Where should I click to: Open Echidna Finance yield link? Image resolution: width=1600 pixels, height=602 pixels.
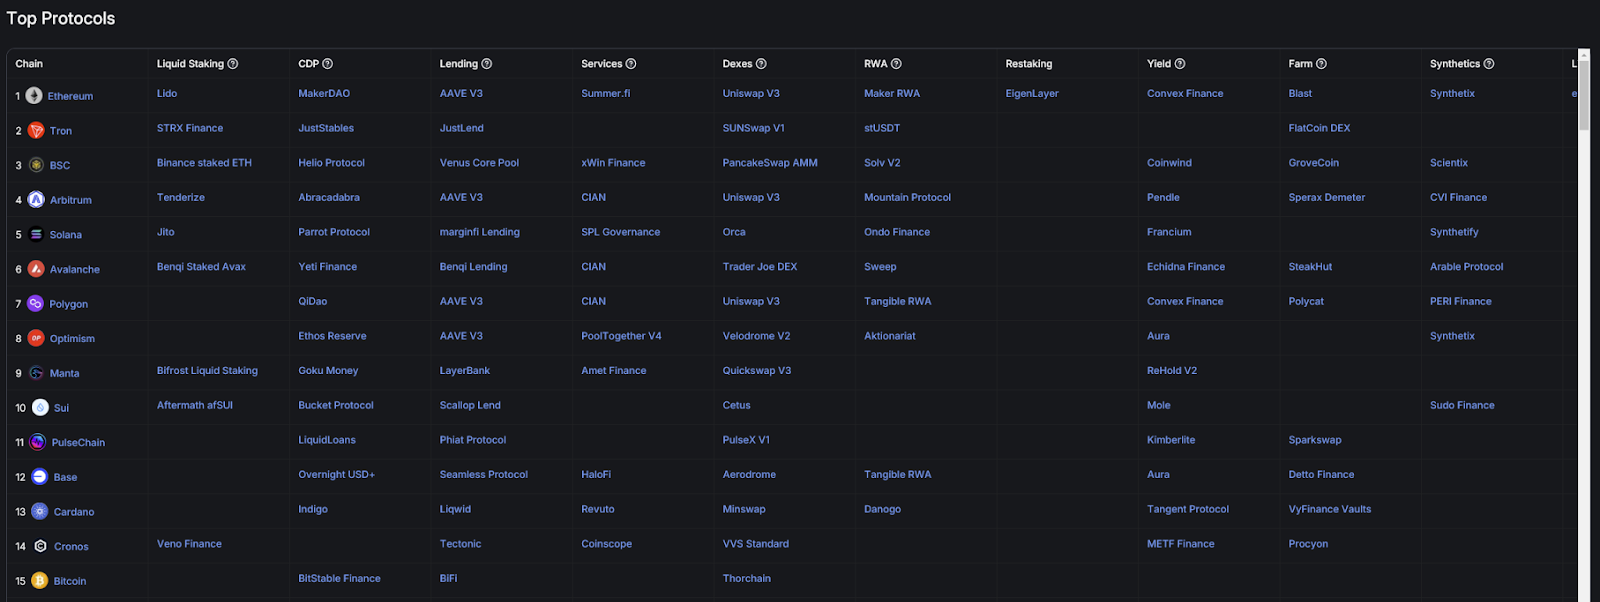tap(1186, 267)
